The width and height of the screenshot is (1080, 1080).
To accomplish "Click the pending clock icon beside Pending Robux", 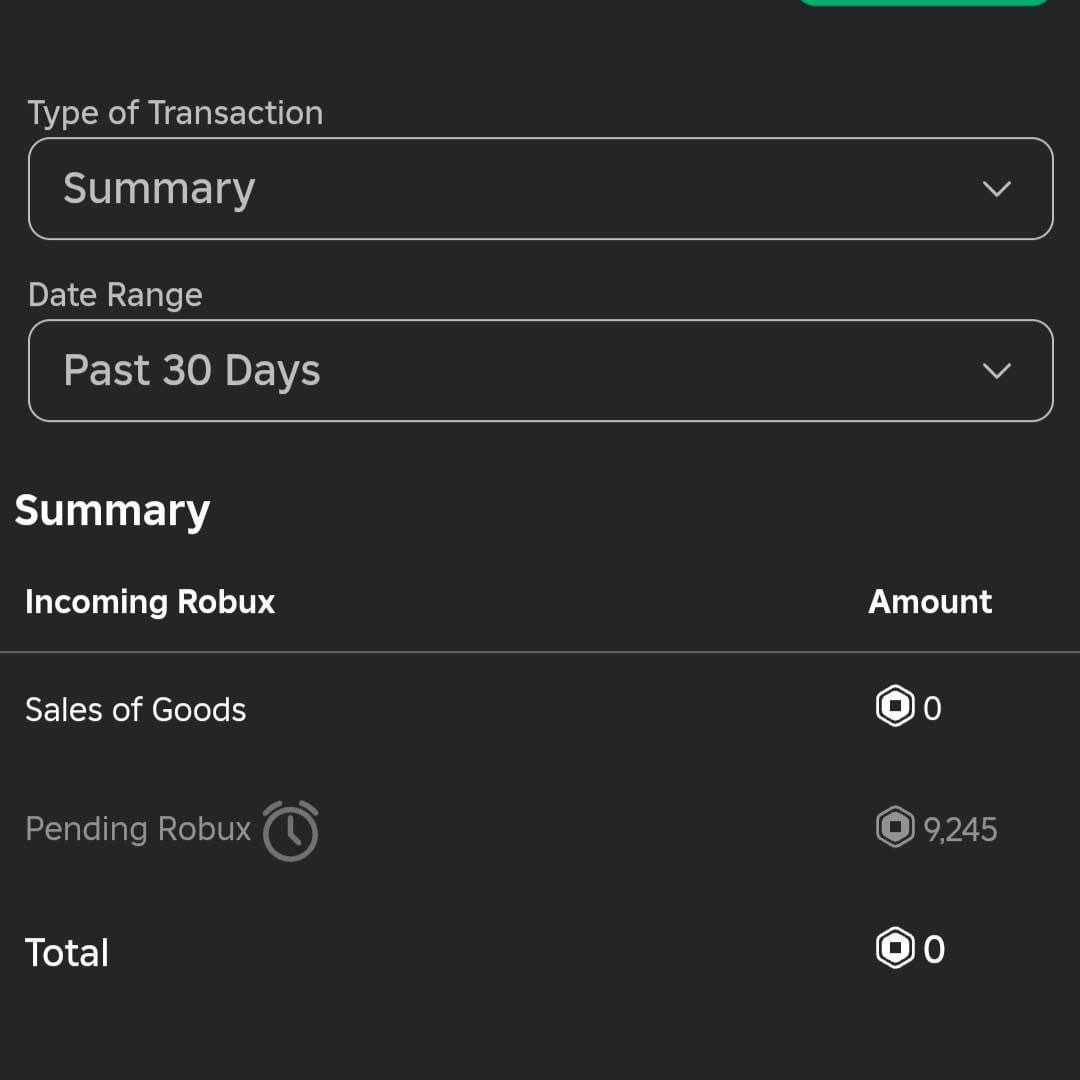I will click(291, 828).
